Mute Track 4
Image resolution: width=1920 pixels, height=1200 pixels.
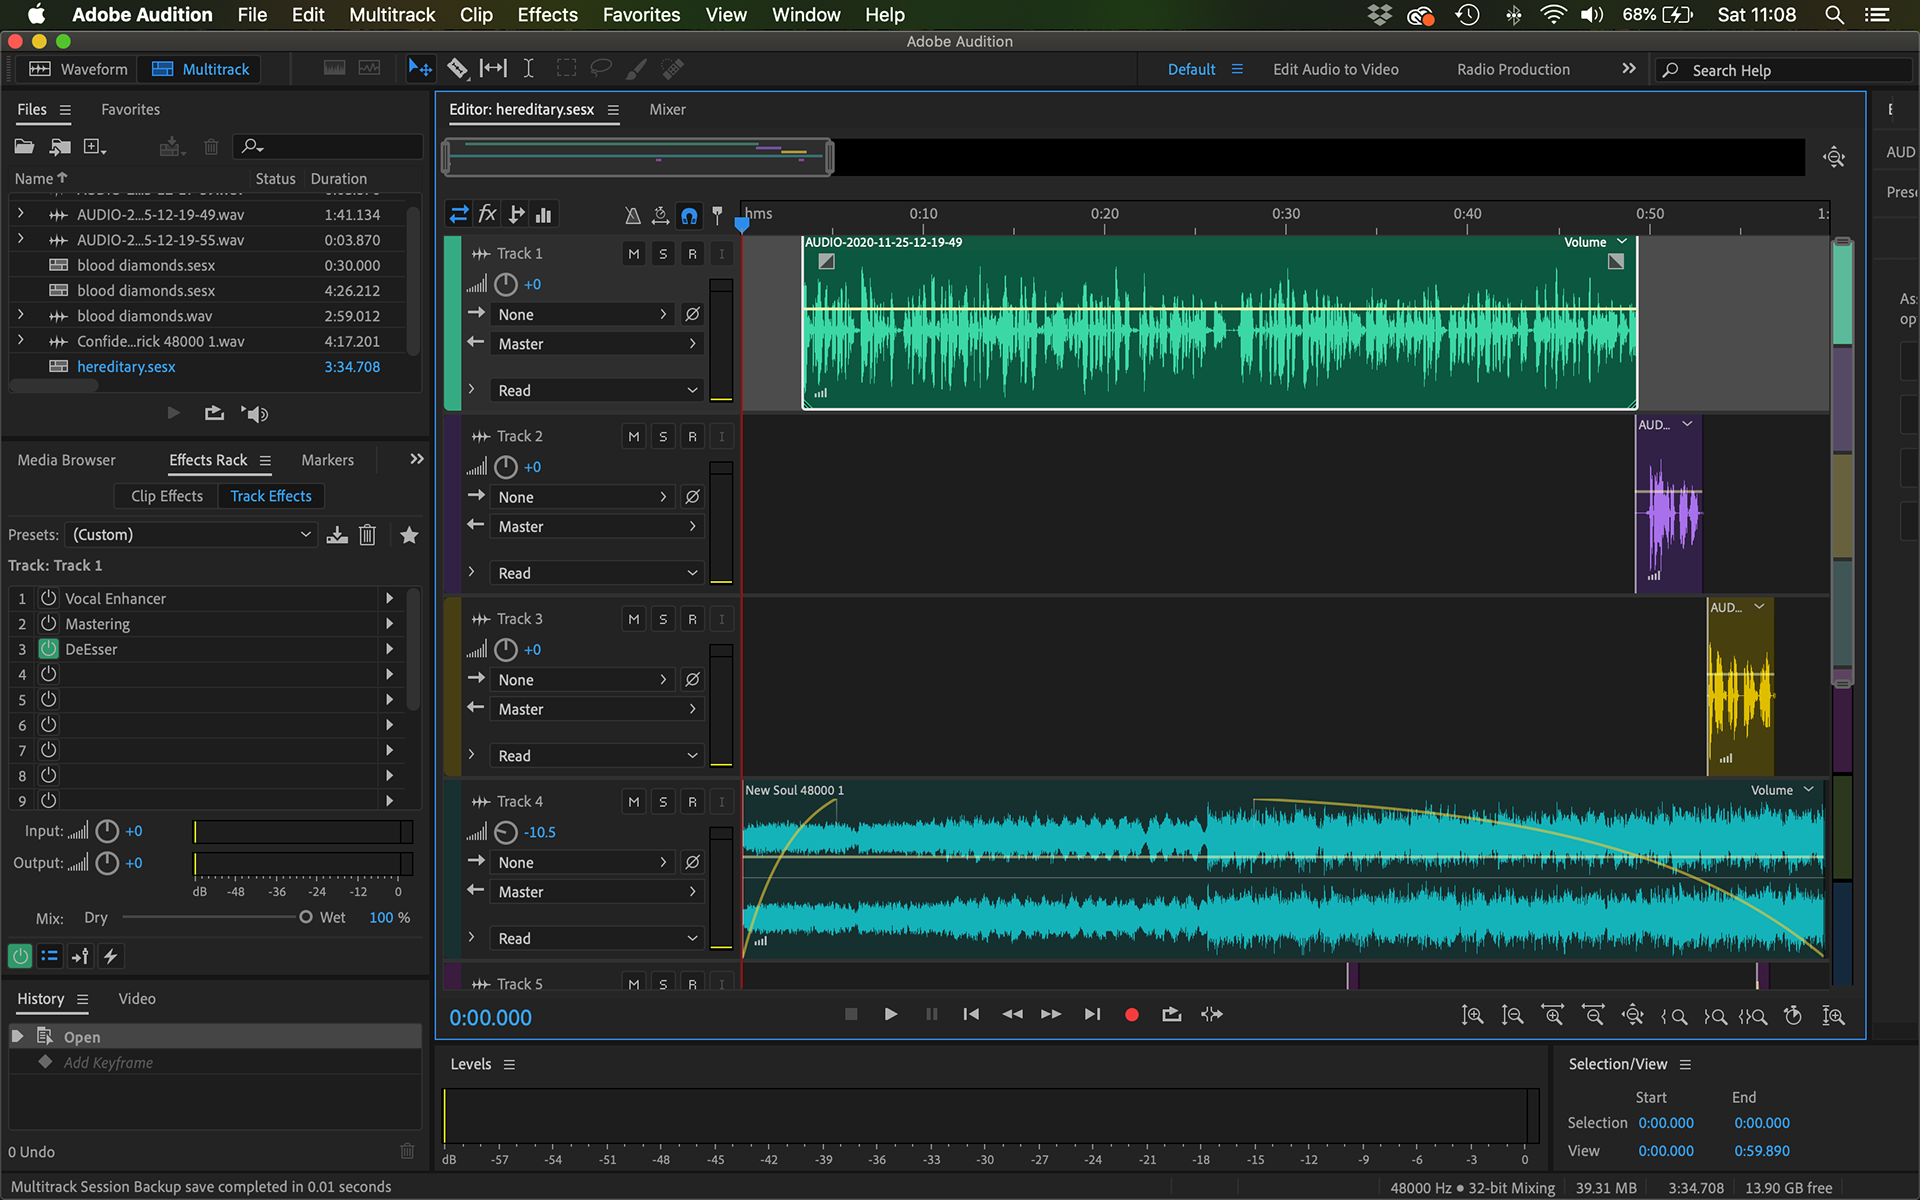pyautogui.click(x=633, y=802)
